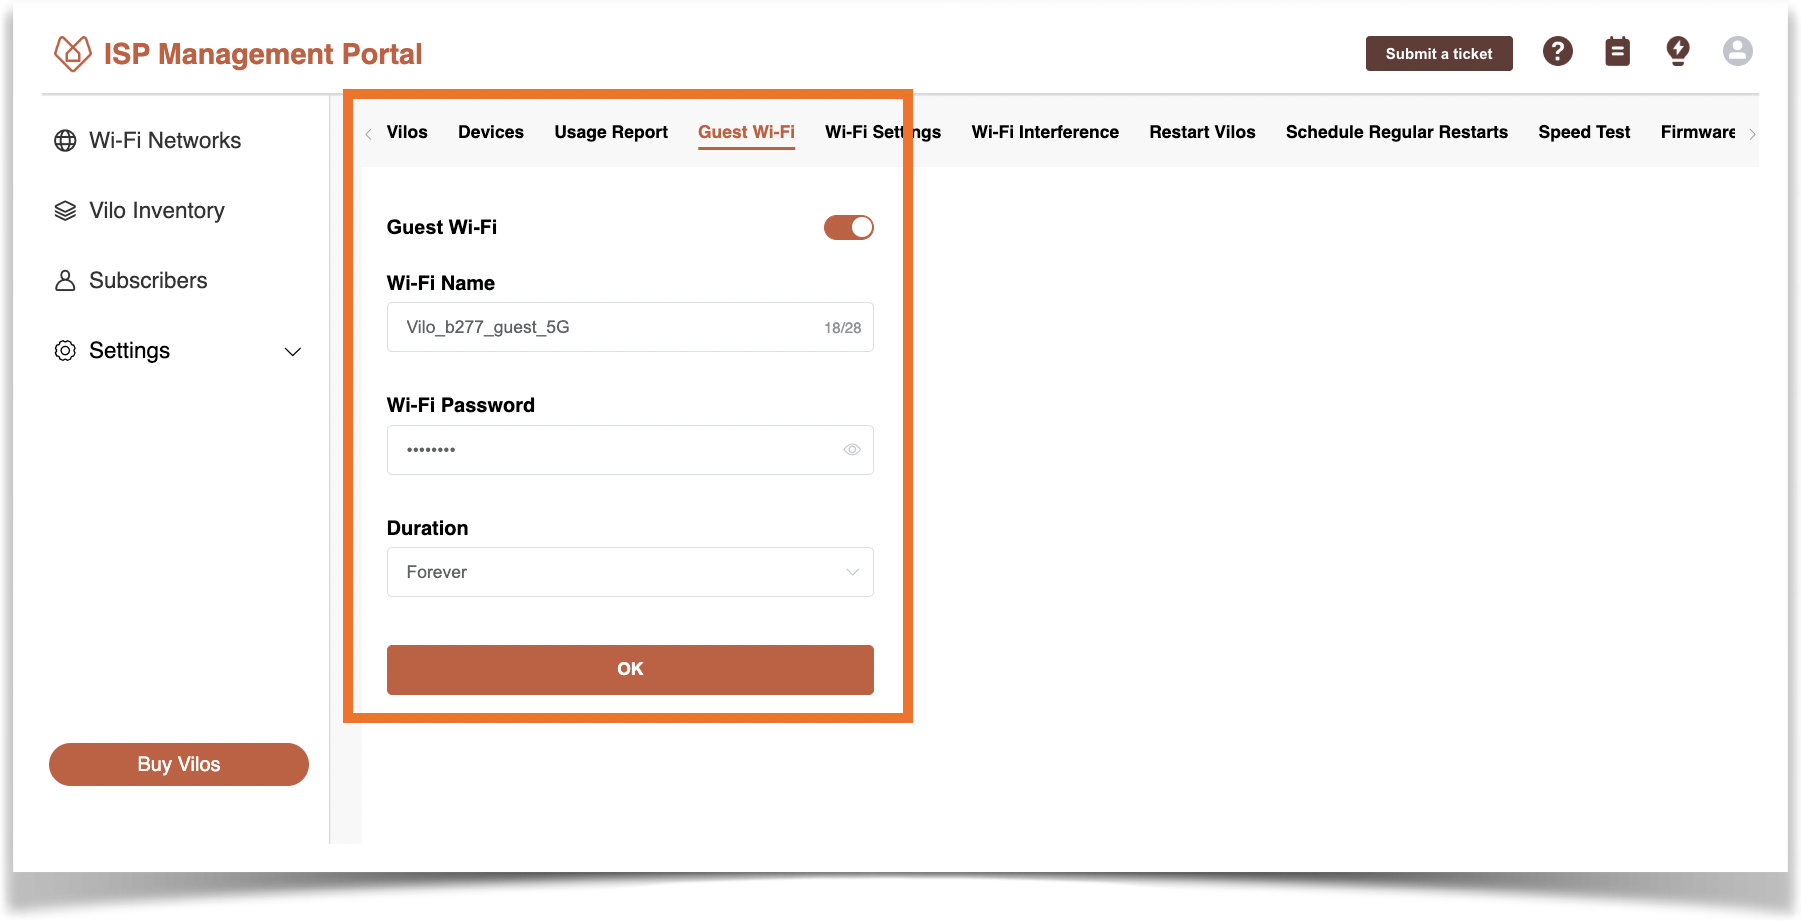The height and width of the screenshot is (921, 1801).
Task: Click the Submit a ticket button
Action: [x=1439, y=54]
